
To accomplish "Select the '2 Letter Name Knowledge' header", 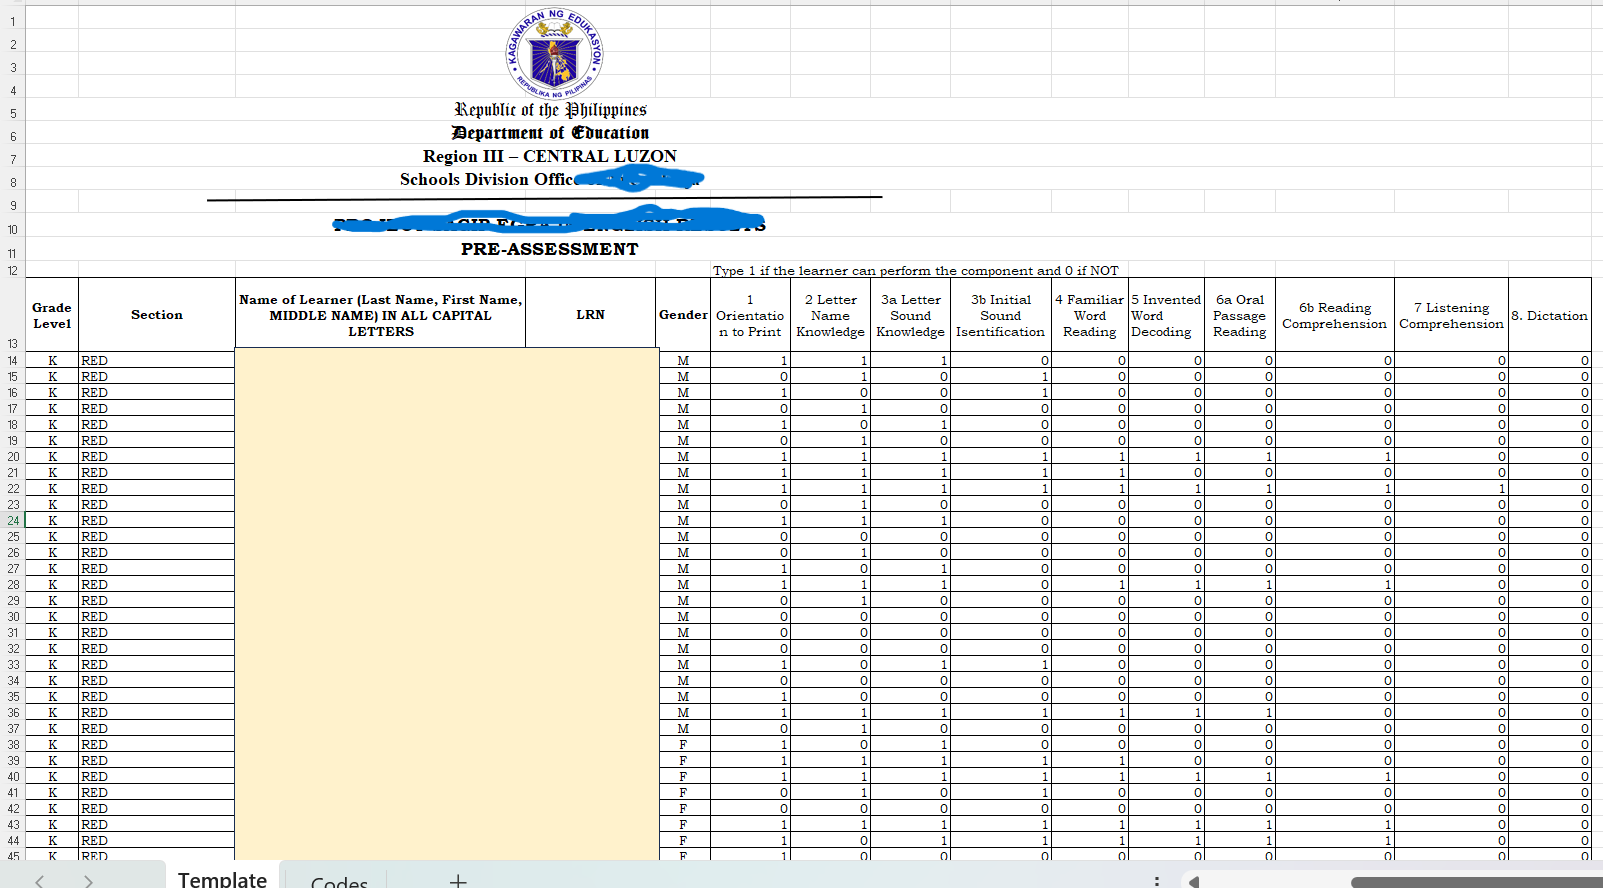I will [830, 315].
